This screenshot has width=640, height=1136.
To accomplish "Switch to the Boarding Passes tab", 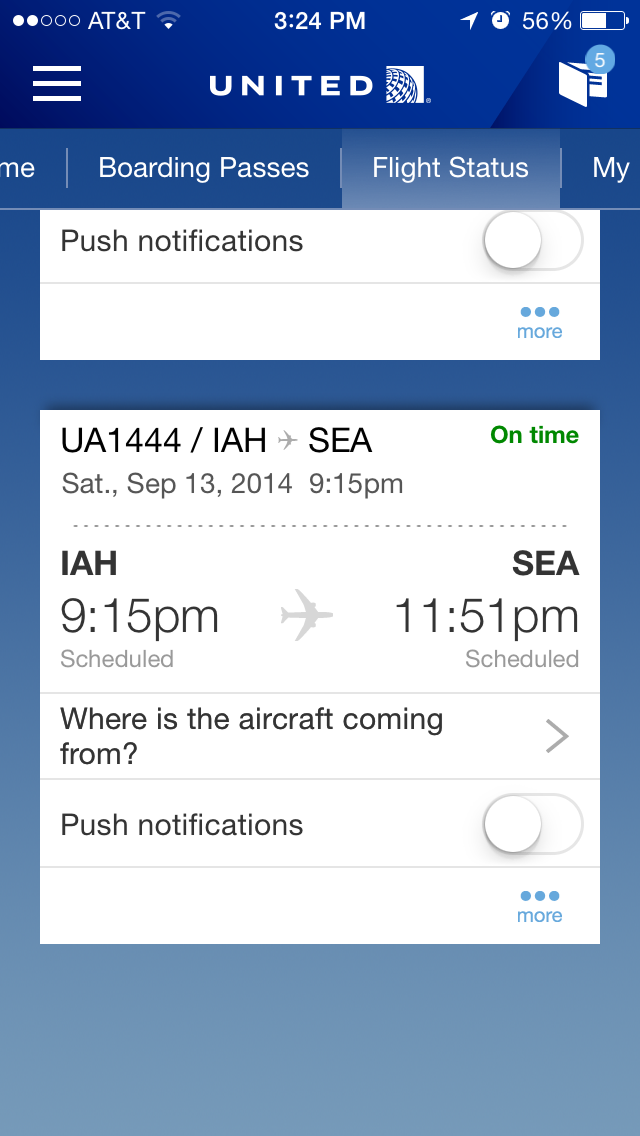I will coord(204,168).
